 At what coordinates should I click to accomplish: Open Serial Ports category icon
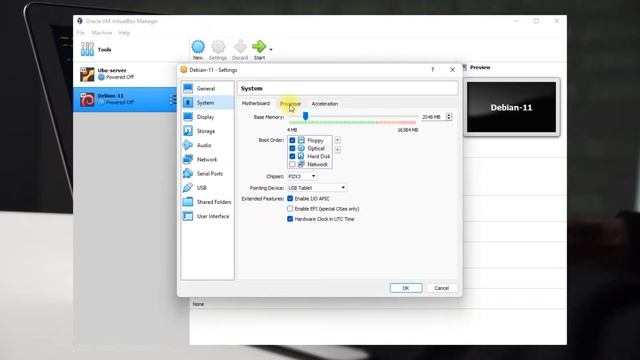point(188,173)
